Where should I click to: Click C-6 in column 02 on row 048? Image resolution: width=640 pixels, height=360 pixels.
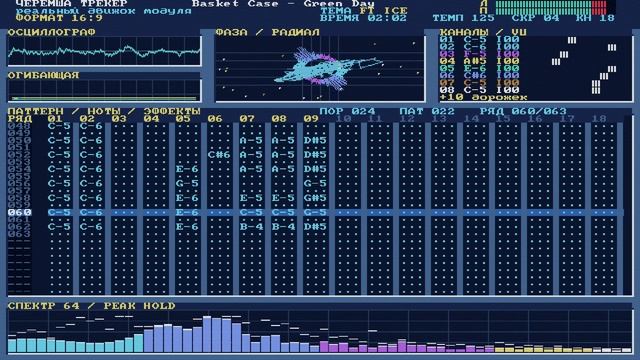click(91, 126)
